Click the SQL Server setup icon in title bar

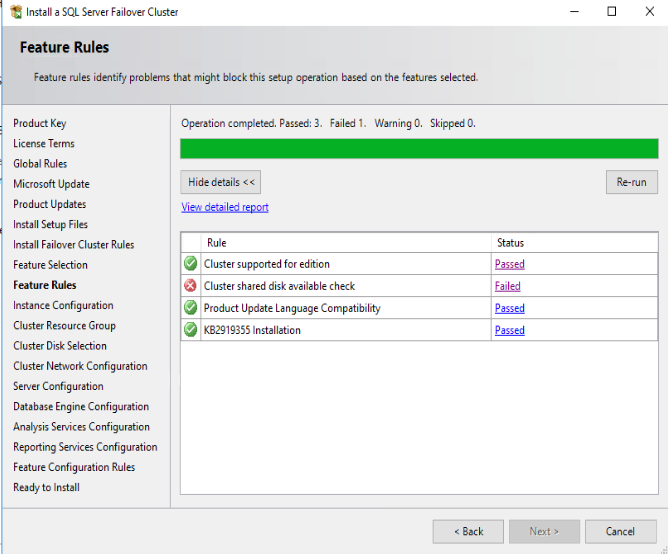point(16,12)
